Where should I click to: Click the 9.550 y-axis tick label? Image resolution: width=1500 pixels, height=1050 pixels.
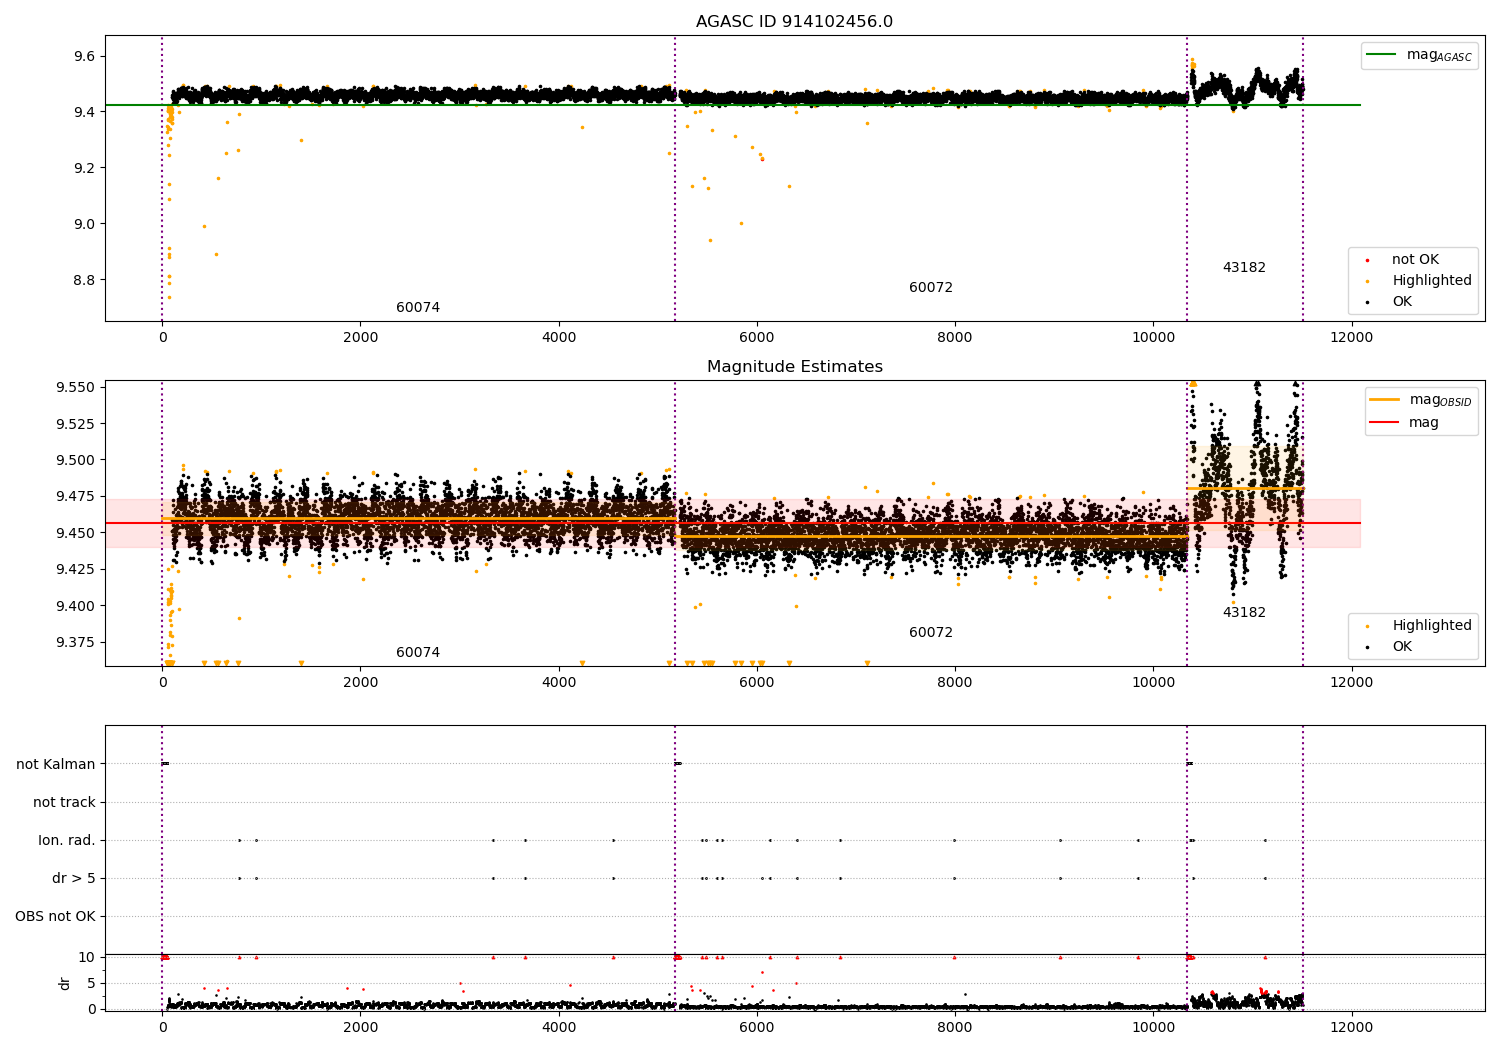coord(76,387)
